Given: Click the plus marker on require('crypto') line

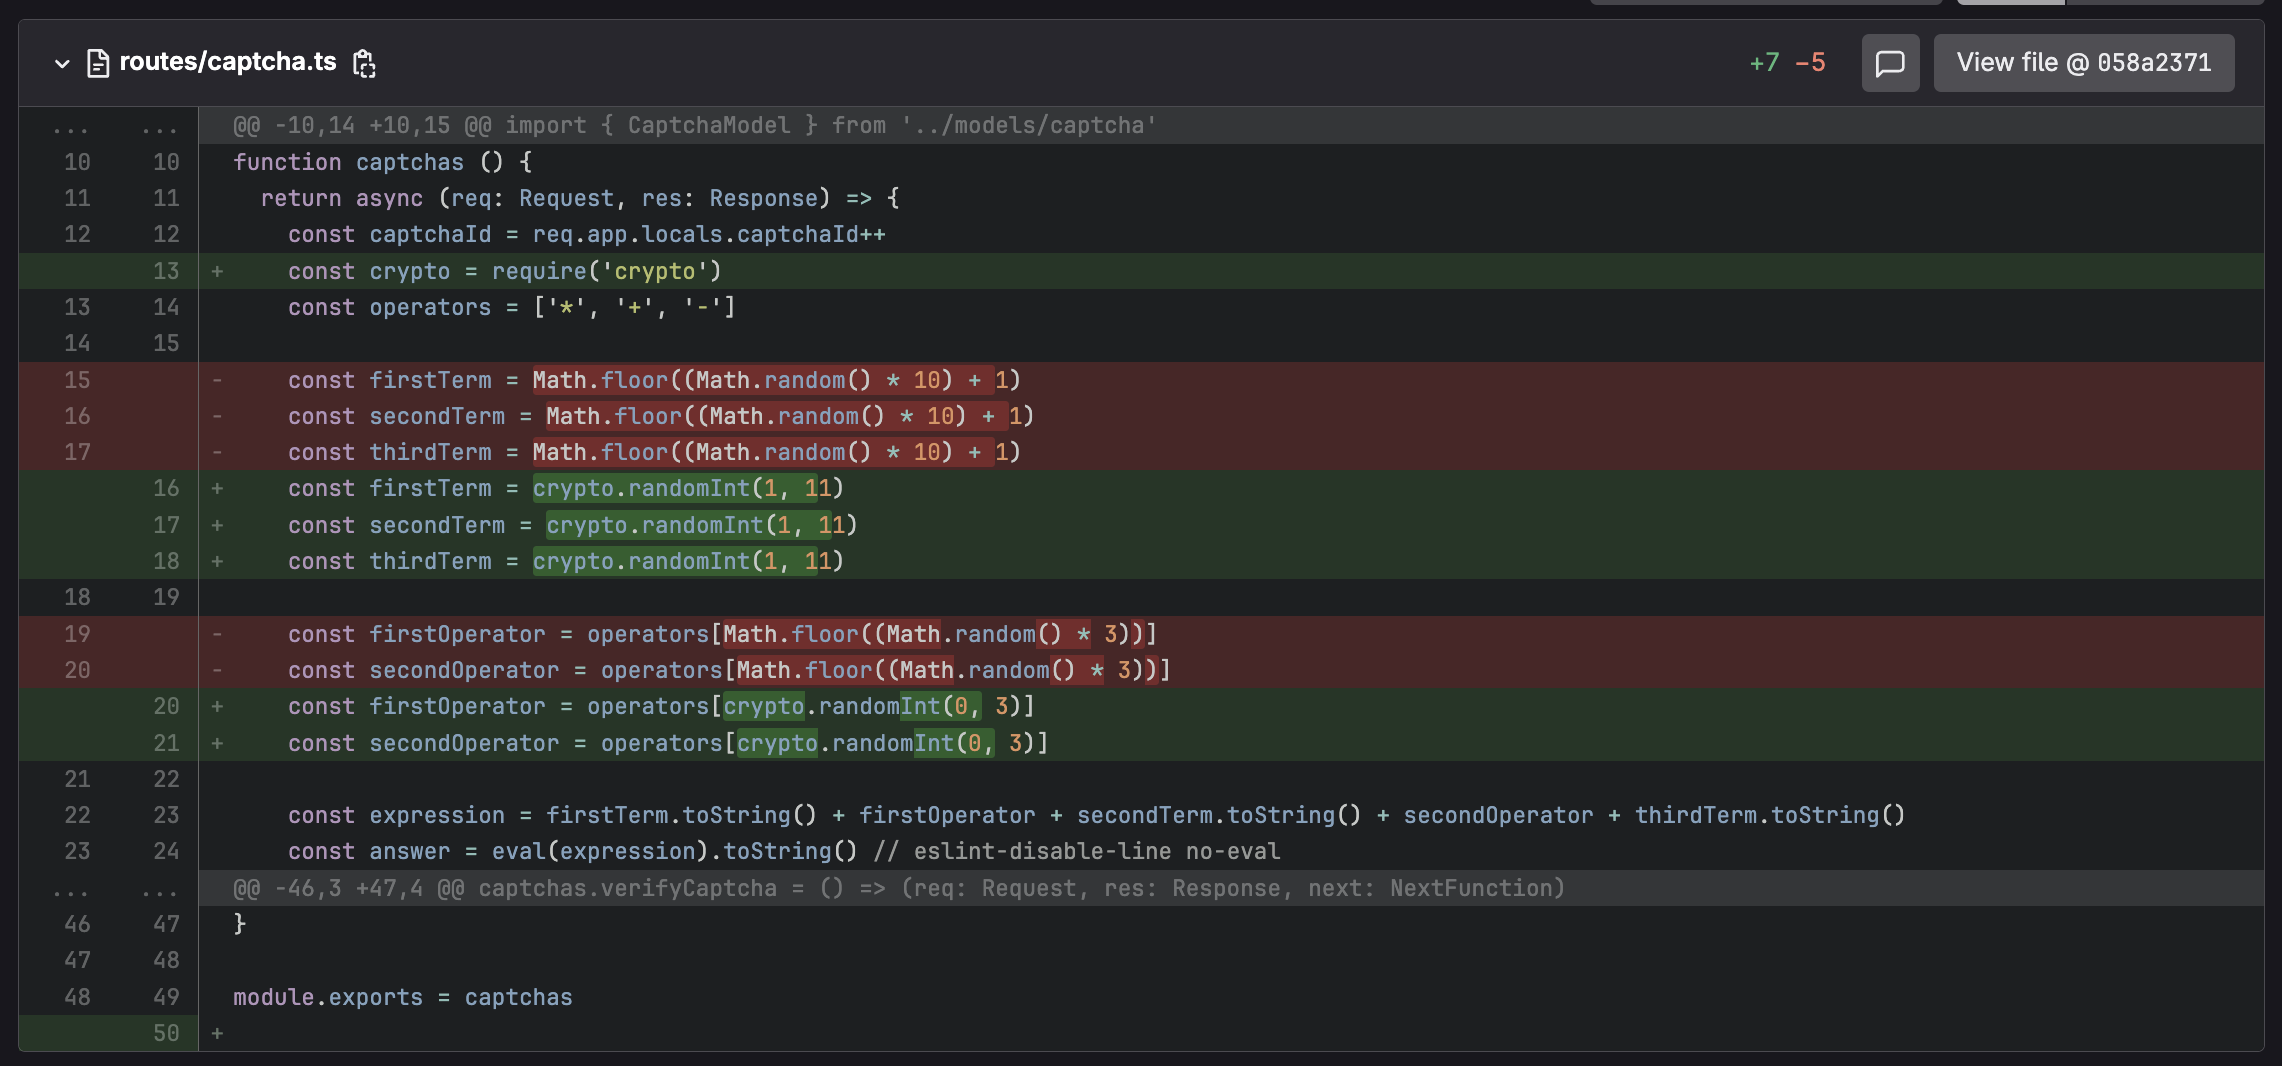Looking at the screenshot, I should pos(217,271).
